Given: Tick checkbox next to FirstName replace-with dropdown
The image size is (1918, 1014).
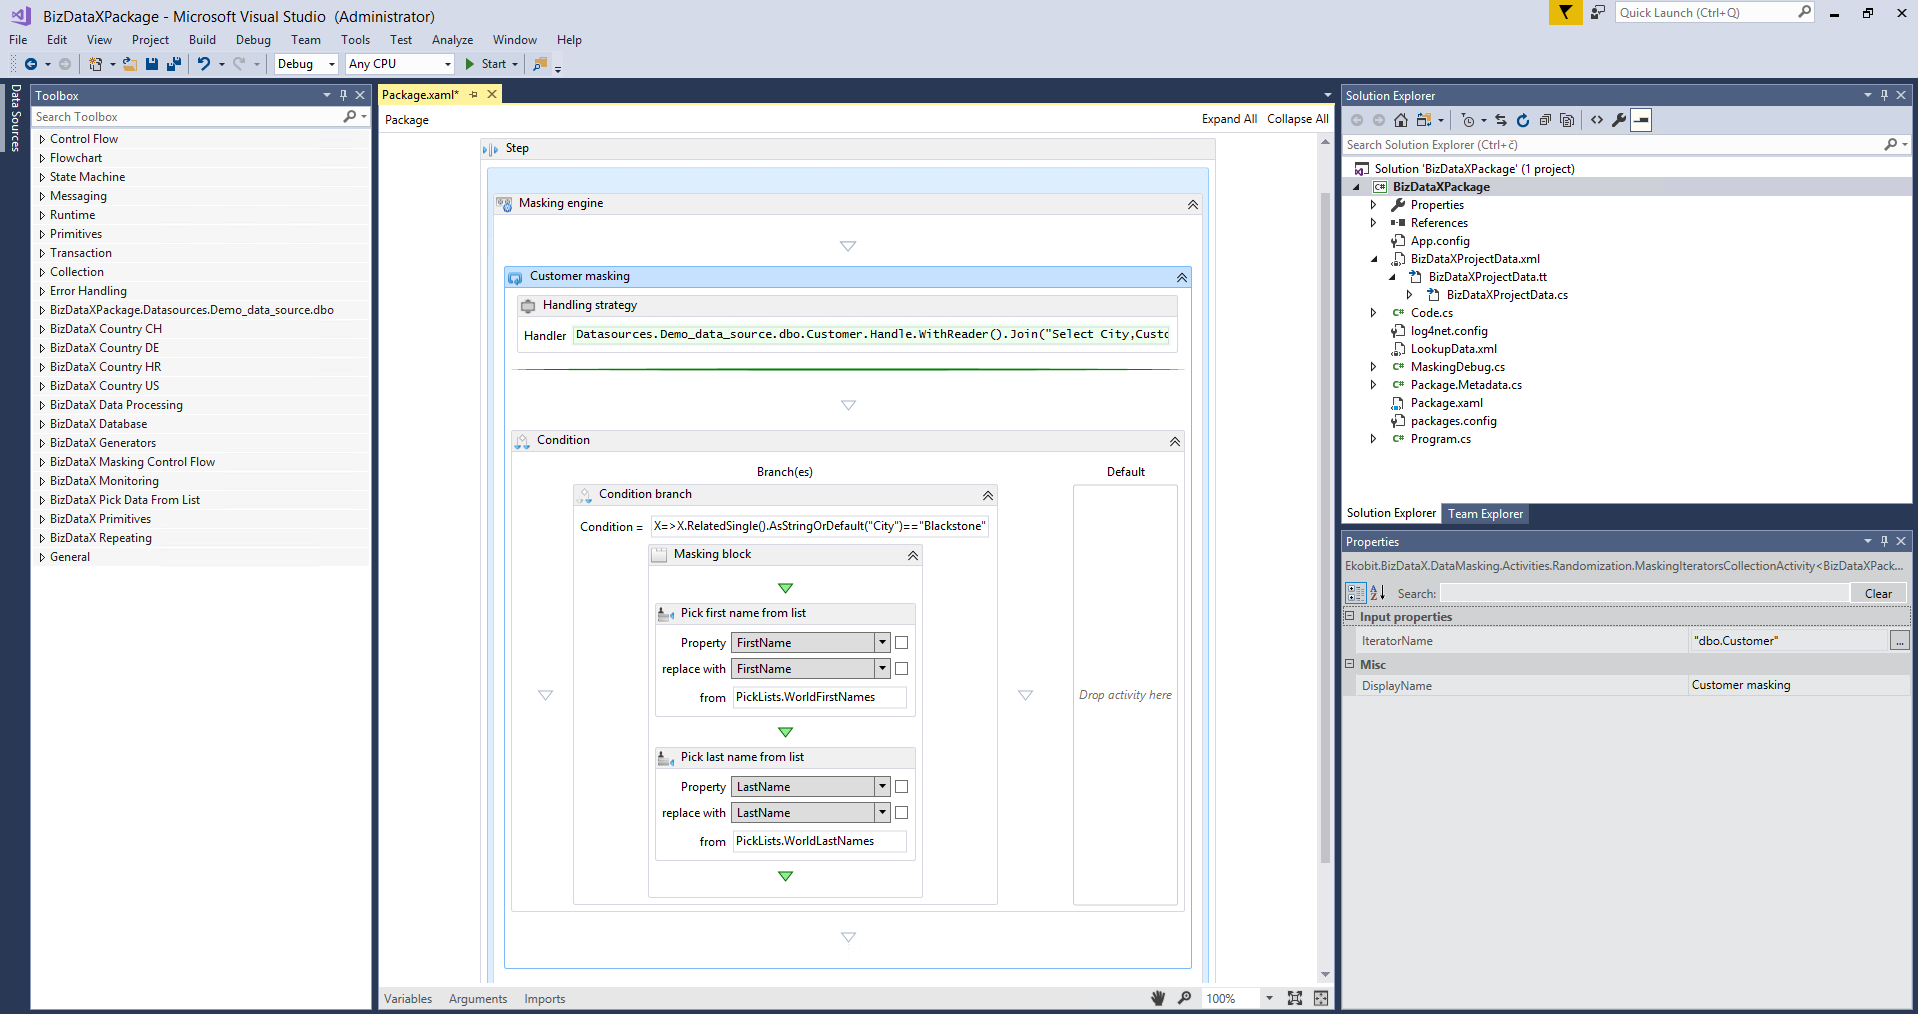Looking at the screenshot, I should pyautogui.click(x=901, y=669).
